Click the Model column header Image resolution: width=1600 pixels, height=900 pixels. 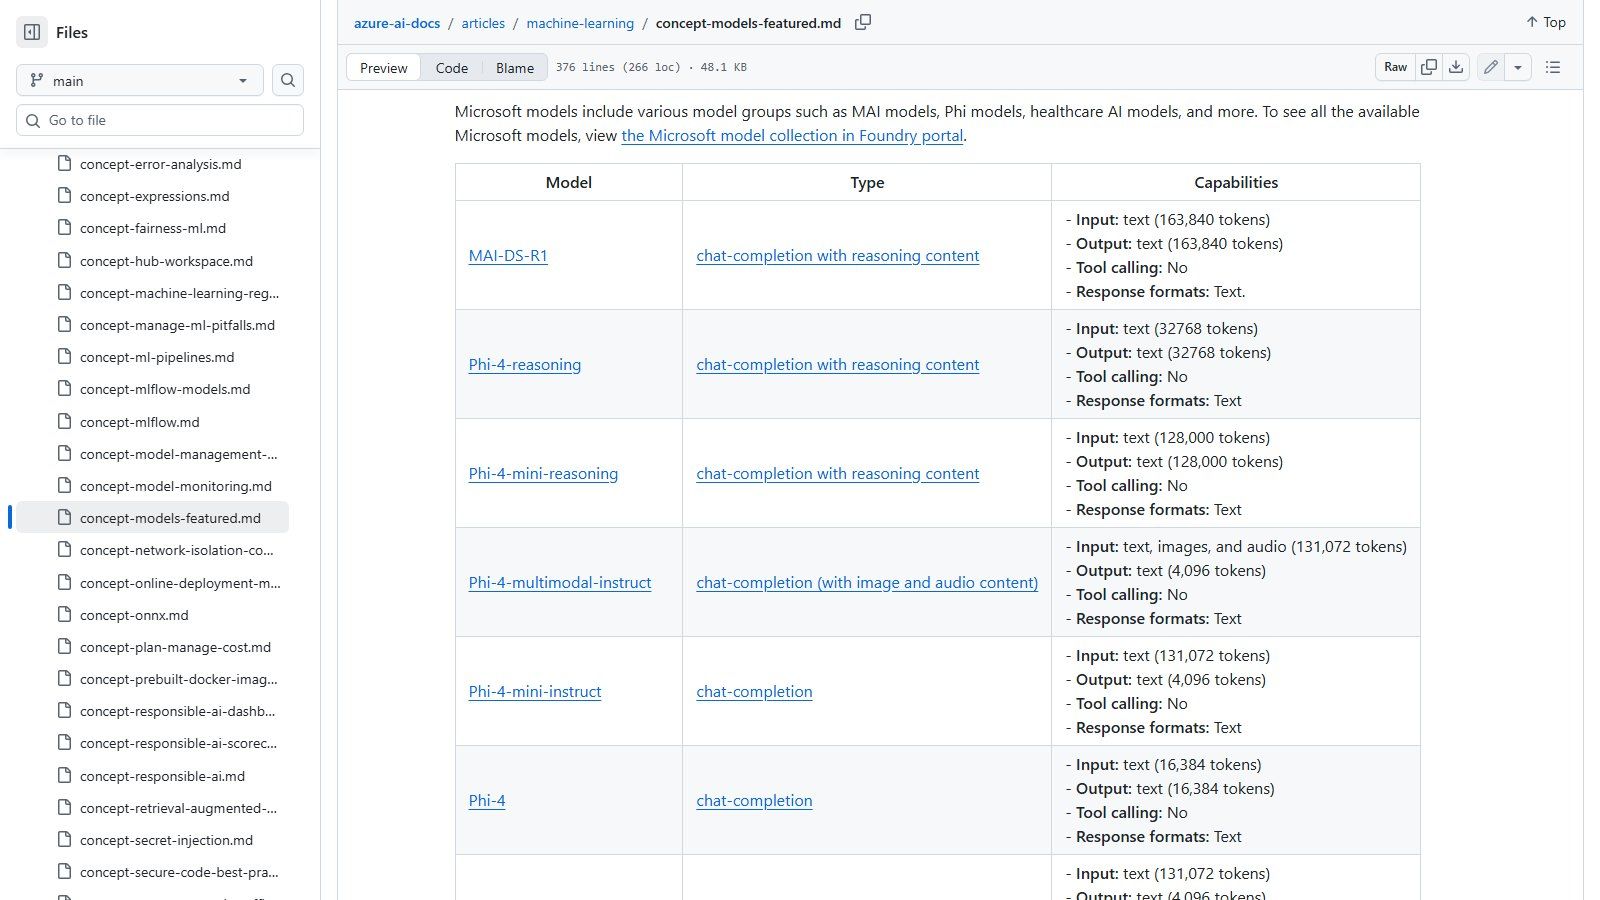point(569,183)
